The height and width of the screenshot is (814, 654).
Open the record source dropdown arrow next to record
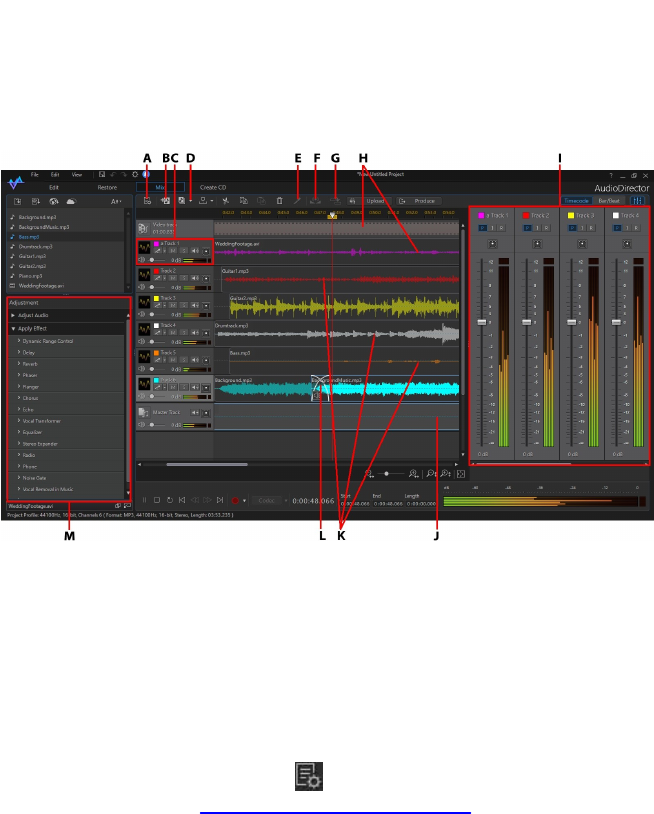(244, 501)
